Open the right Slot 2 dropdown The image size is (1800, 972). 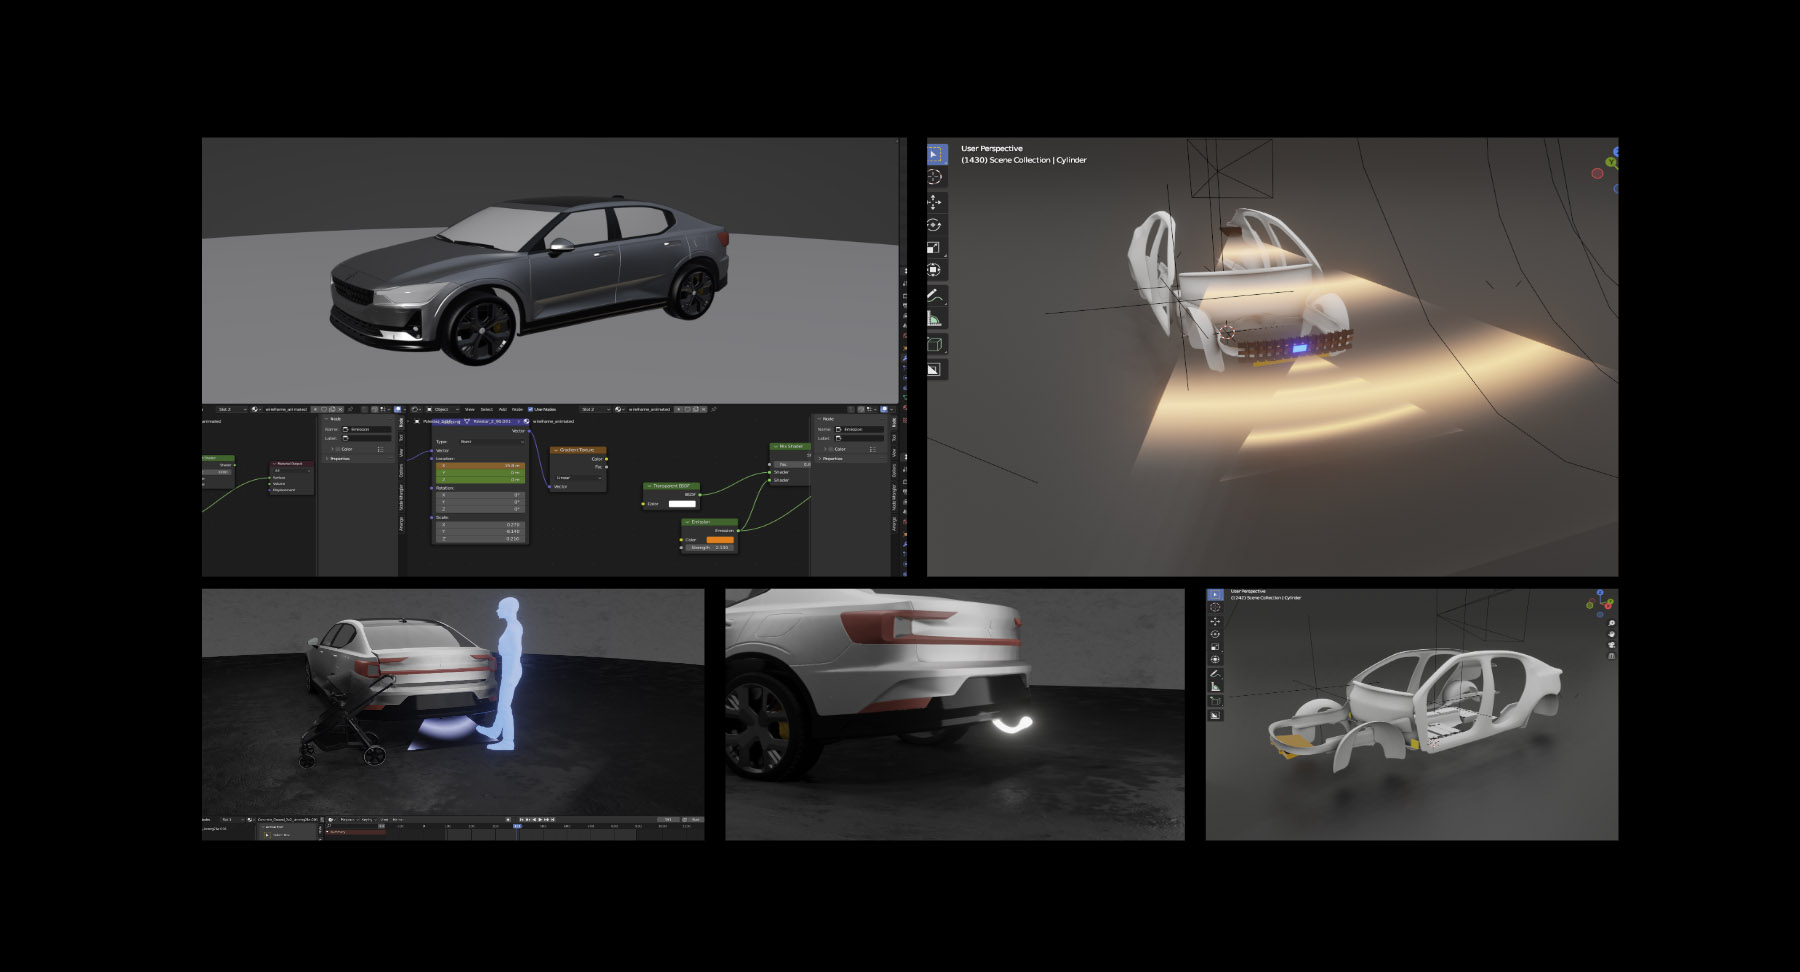click(594, 409)
